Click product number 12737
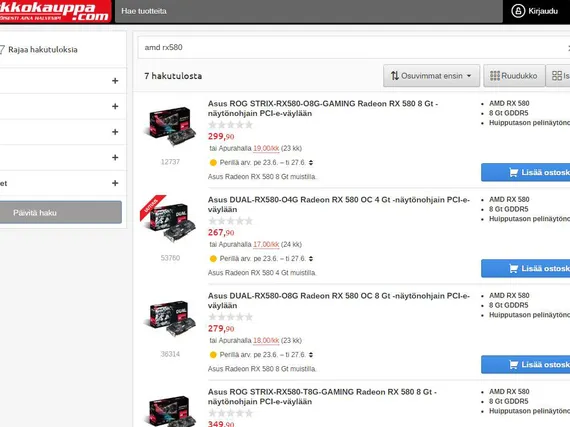570x427 pixels. [170, 162]
